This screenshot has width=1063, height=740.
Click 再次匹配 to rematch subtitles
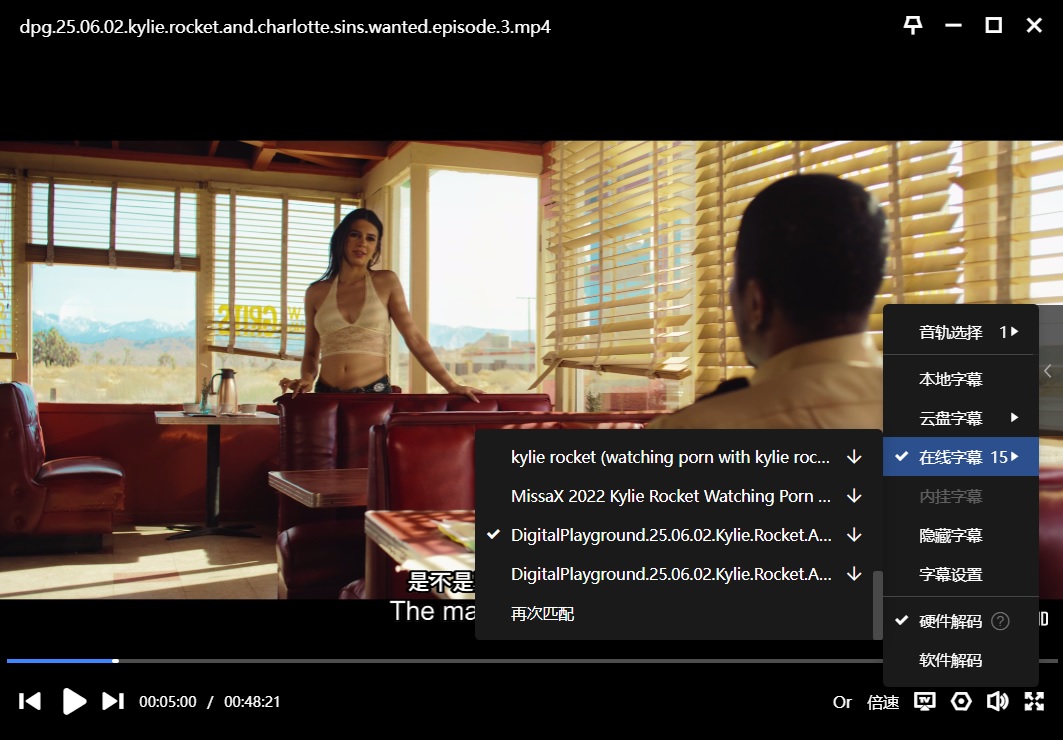pyautogui.click(x=542, y=614)
